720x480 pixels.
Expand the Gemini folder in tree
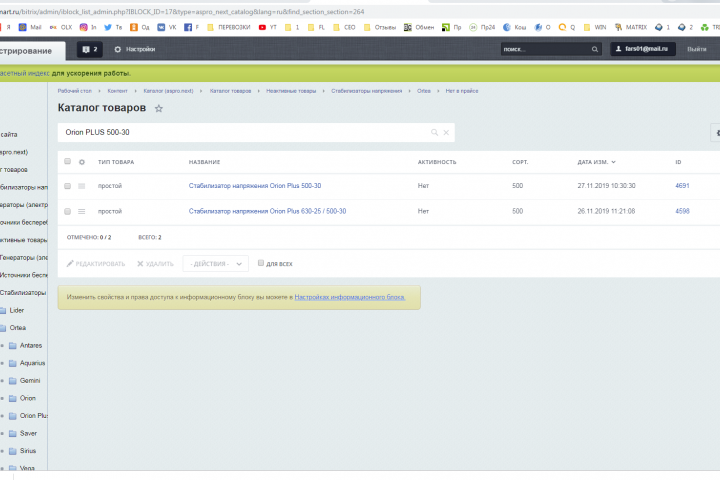(x=2, y=380)
